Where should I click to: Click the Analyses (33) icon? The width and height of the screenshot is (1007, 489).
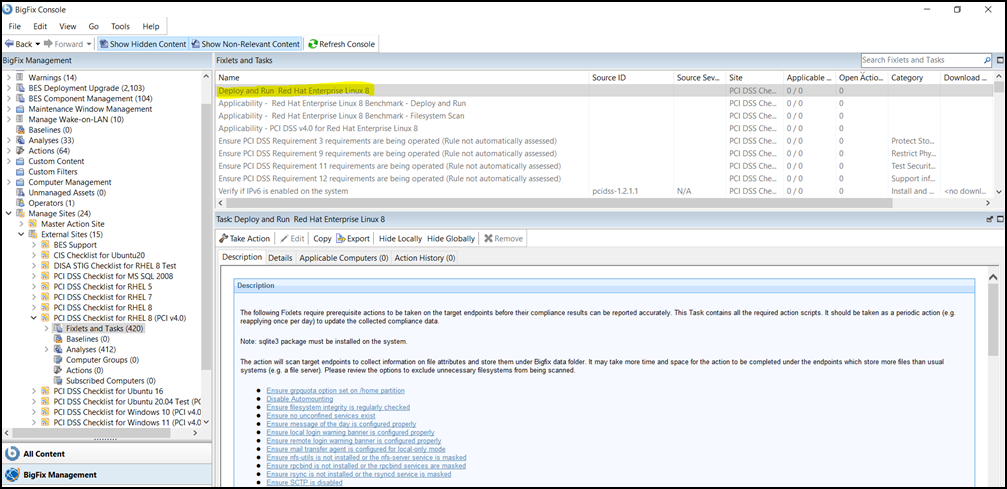[x=21, y=140]
